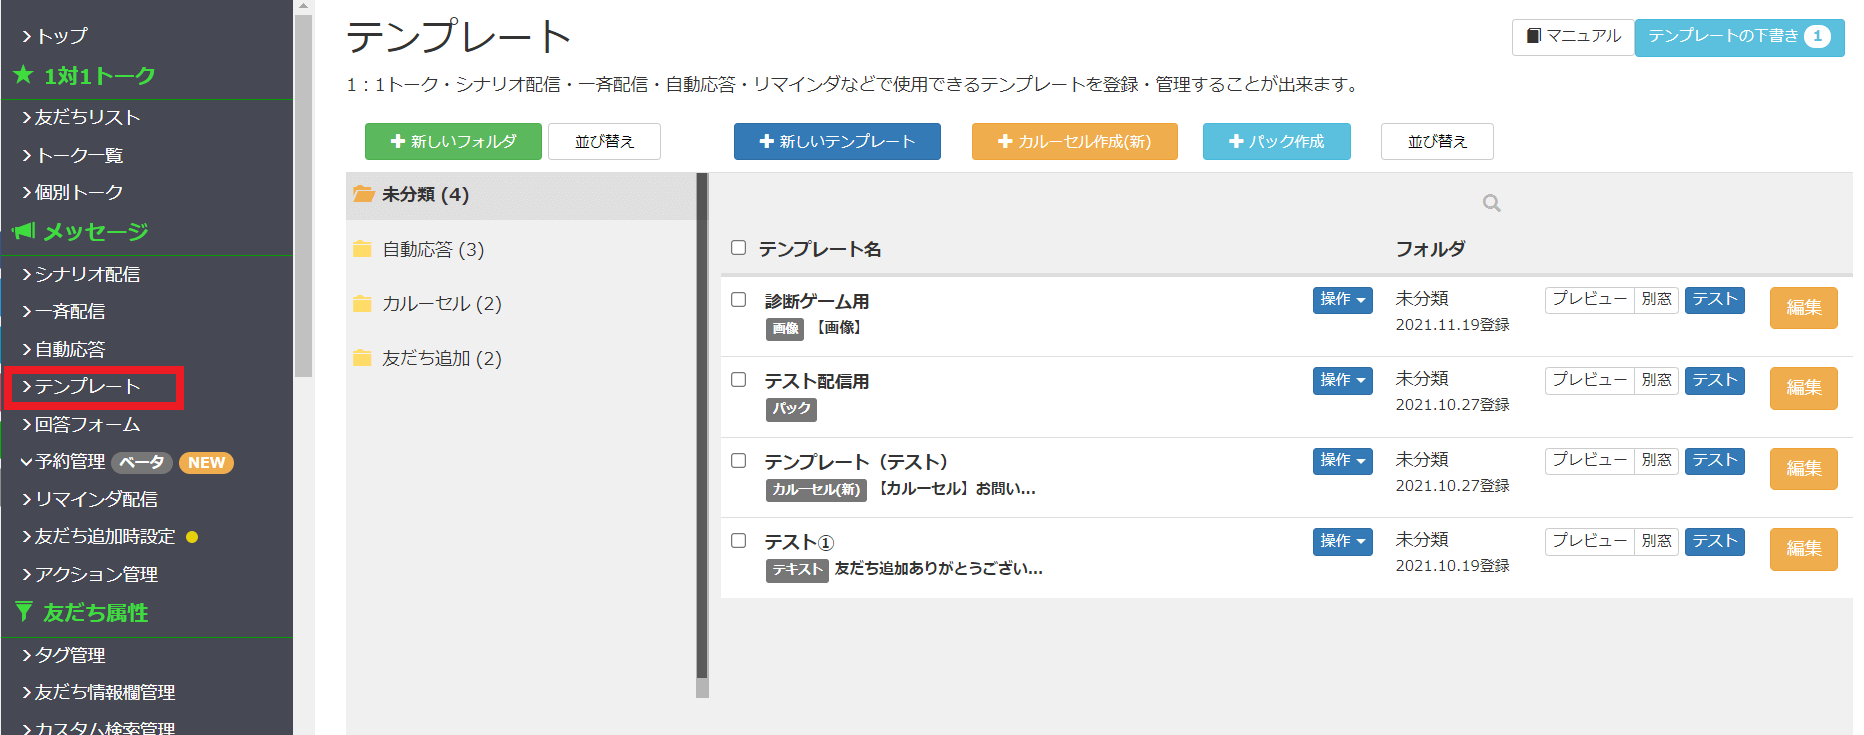
Task: Click 並び替え beside the new folder button
Action: (x=604, y=142)
